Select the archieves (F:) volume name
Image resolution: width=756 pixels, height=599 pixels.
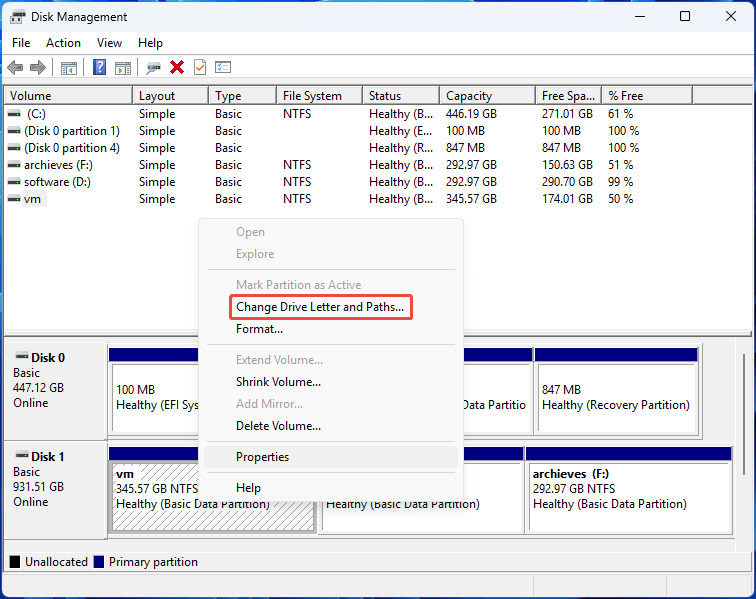coord(58,165)
